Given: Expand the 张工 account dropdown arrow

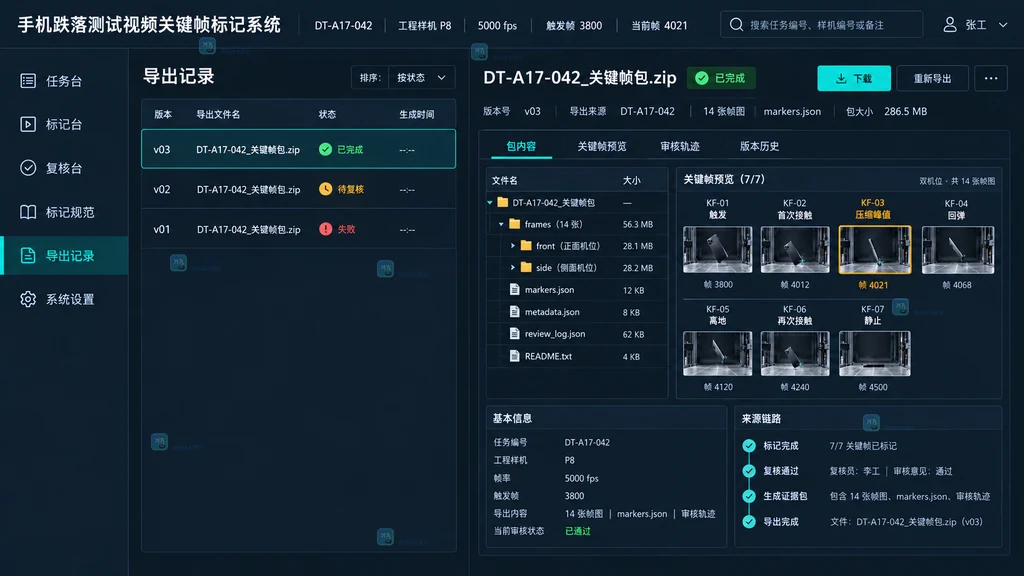Looking at the screenshot, I should (x=1002, y=25).
